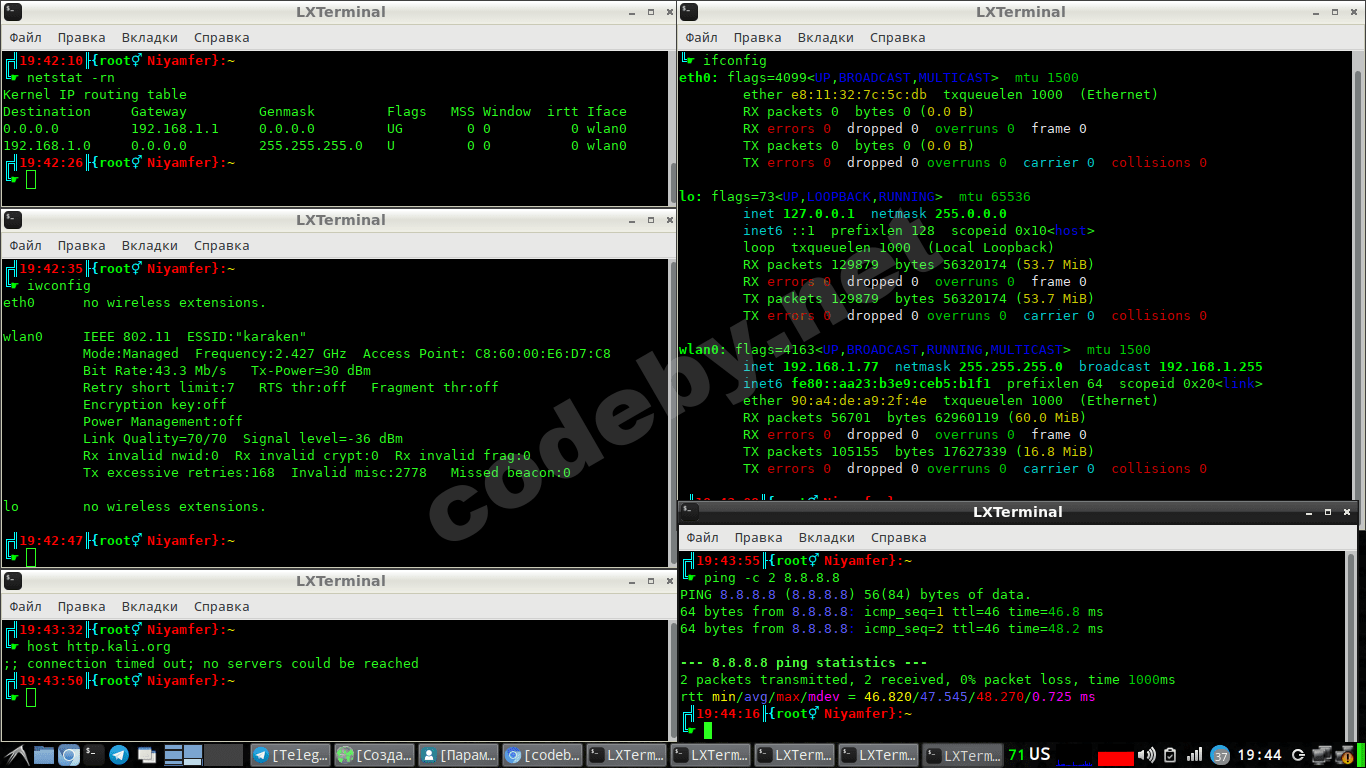Click the show-desktop (minimize all windows) icon
Image resolution: width=1366 pixels, height=768 pixels.
tap(147, 755)
